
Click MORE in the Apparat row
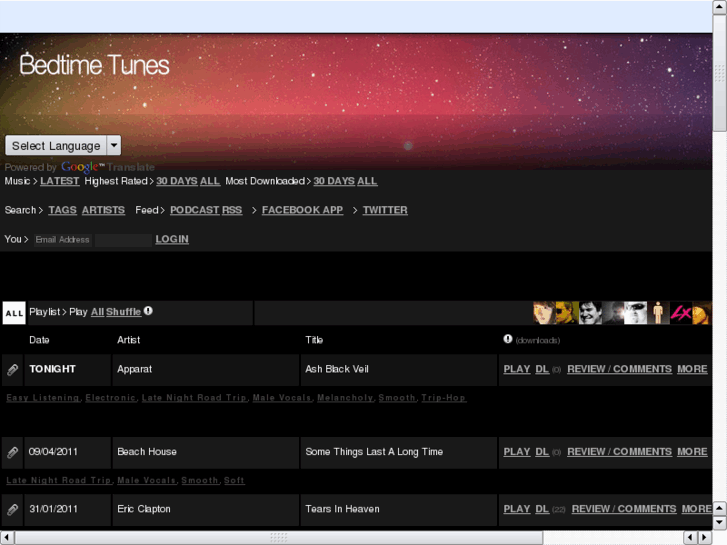click(x=692, y=369)
